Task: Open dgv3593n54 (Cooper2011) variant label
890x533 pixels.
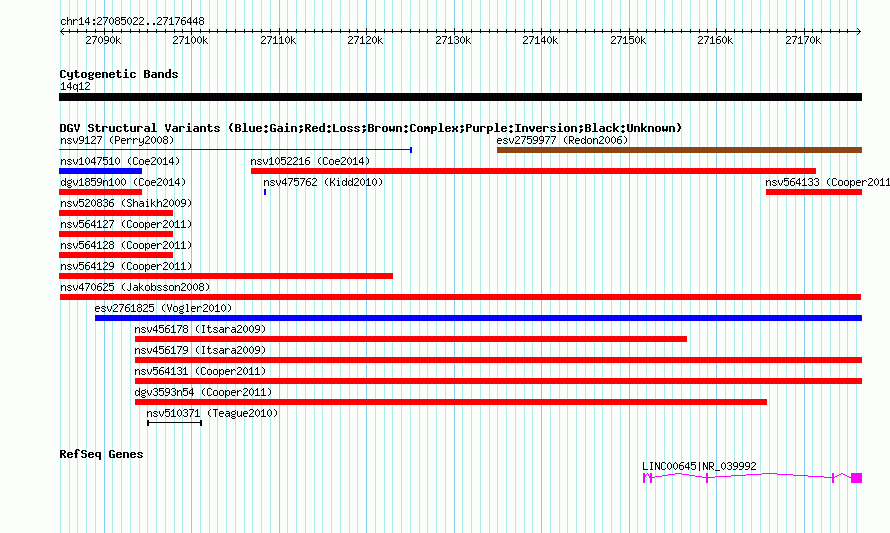Action: coord(203,392)
